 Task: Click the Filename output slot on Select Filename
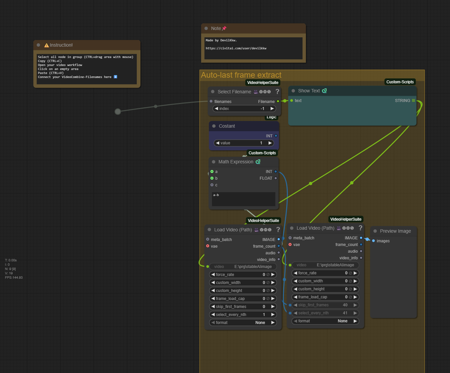coord(278,101)
